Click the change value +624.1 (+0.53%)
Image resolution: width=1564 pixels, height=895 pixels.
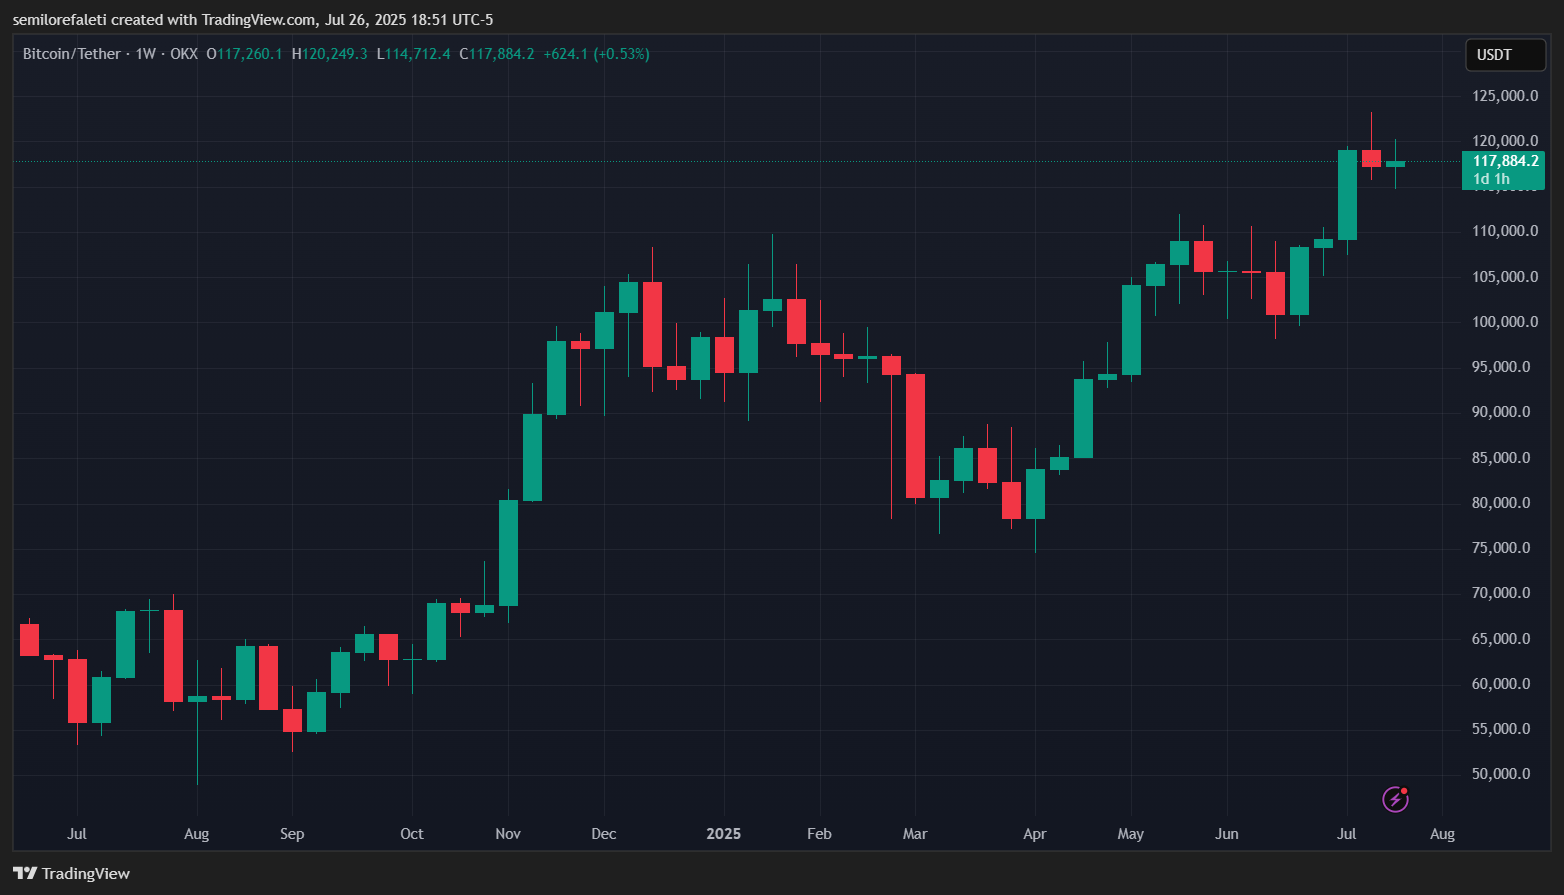tap(596, 54)
